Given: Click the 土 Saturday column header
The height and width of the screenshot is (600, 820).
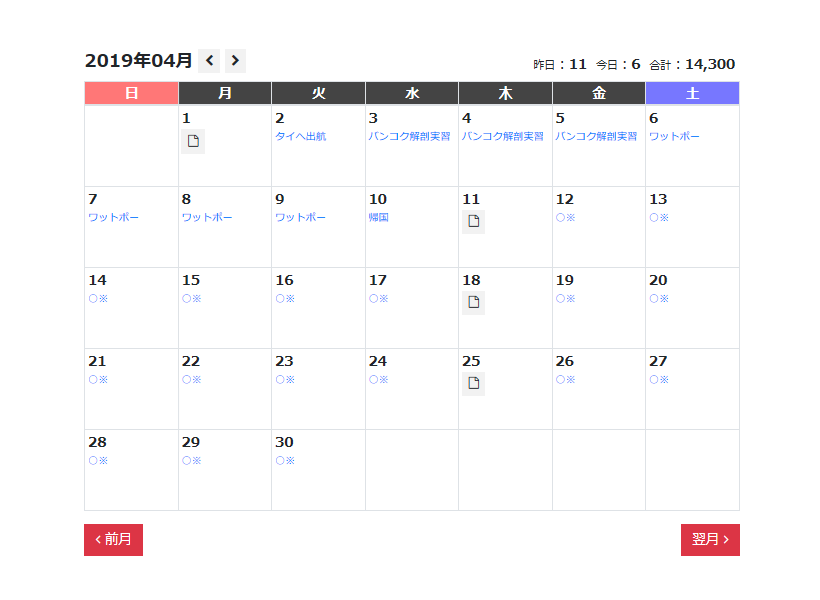Looking at the screenshot, I should (692, 93).
